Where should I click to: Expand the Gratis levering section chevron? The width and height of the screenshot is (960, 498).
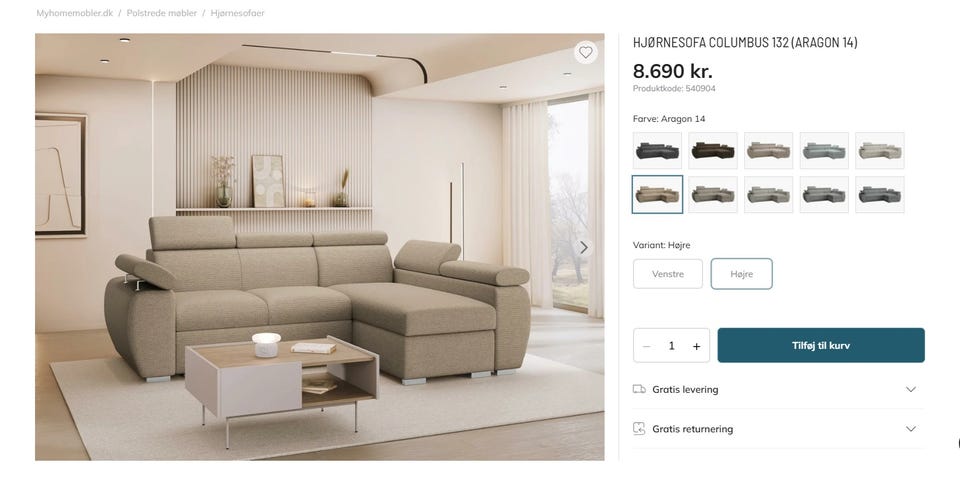click(911, 389)
